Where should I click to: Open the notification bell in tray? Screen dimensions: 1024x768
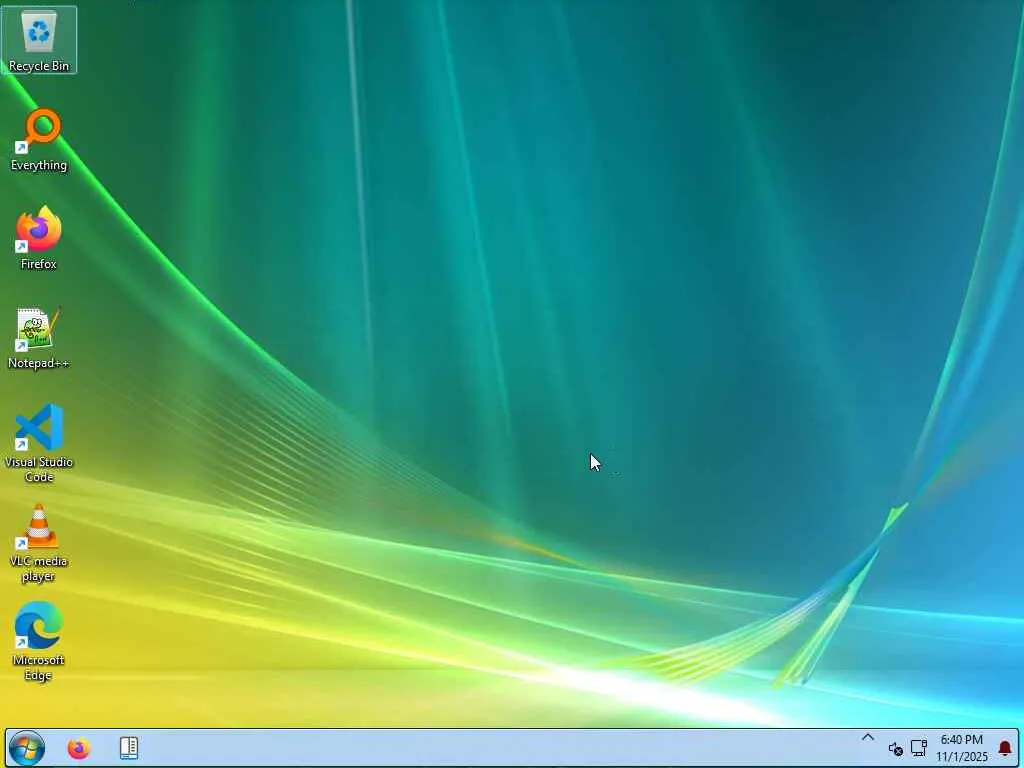point(1005,748)
